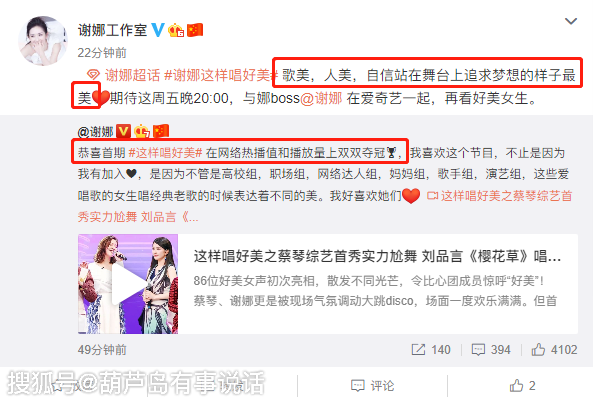This screenshot has height=402, width=593.
Task: Open the @谢娜 reposted author name
Action: coord(96,132)
